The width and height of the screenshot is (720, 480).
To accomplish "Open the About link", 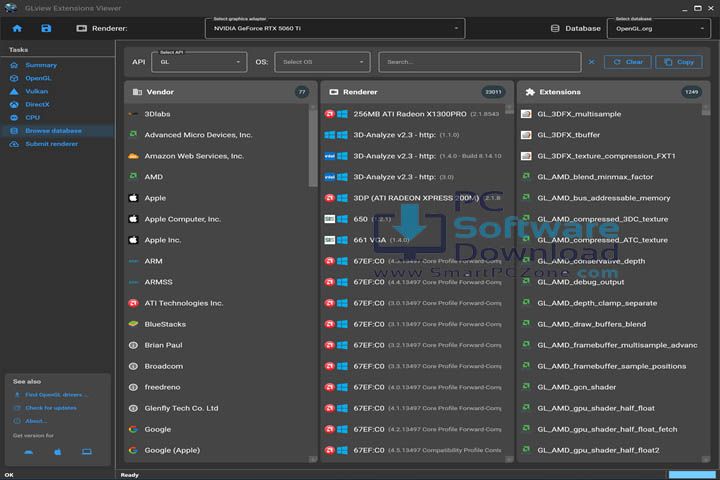I will [x=36, y=421].
